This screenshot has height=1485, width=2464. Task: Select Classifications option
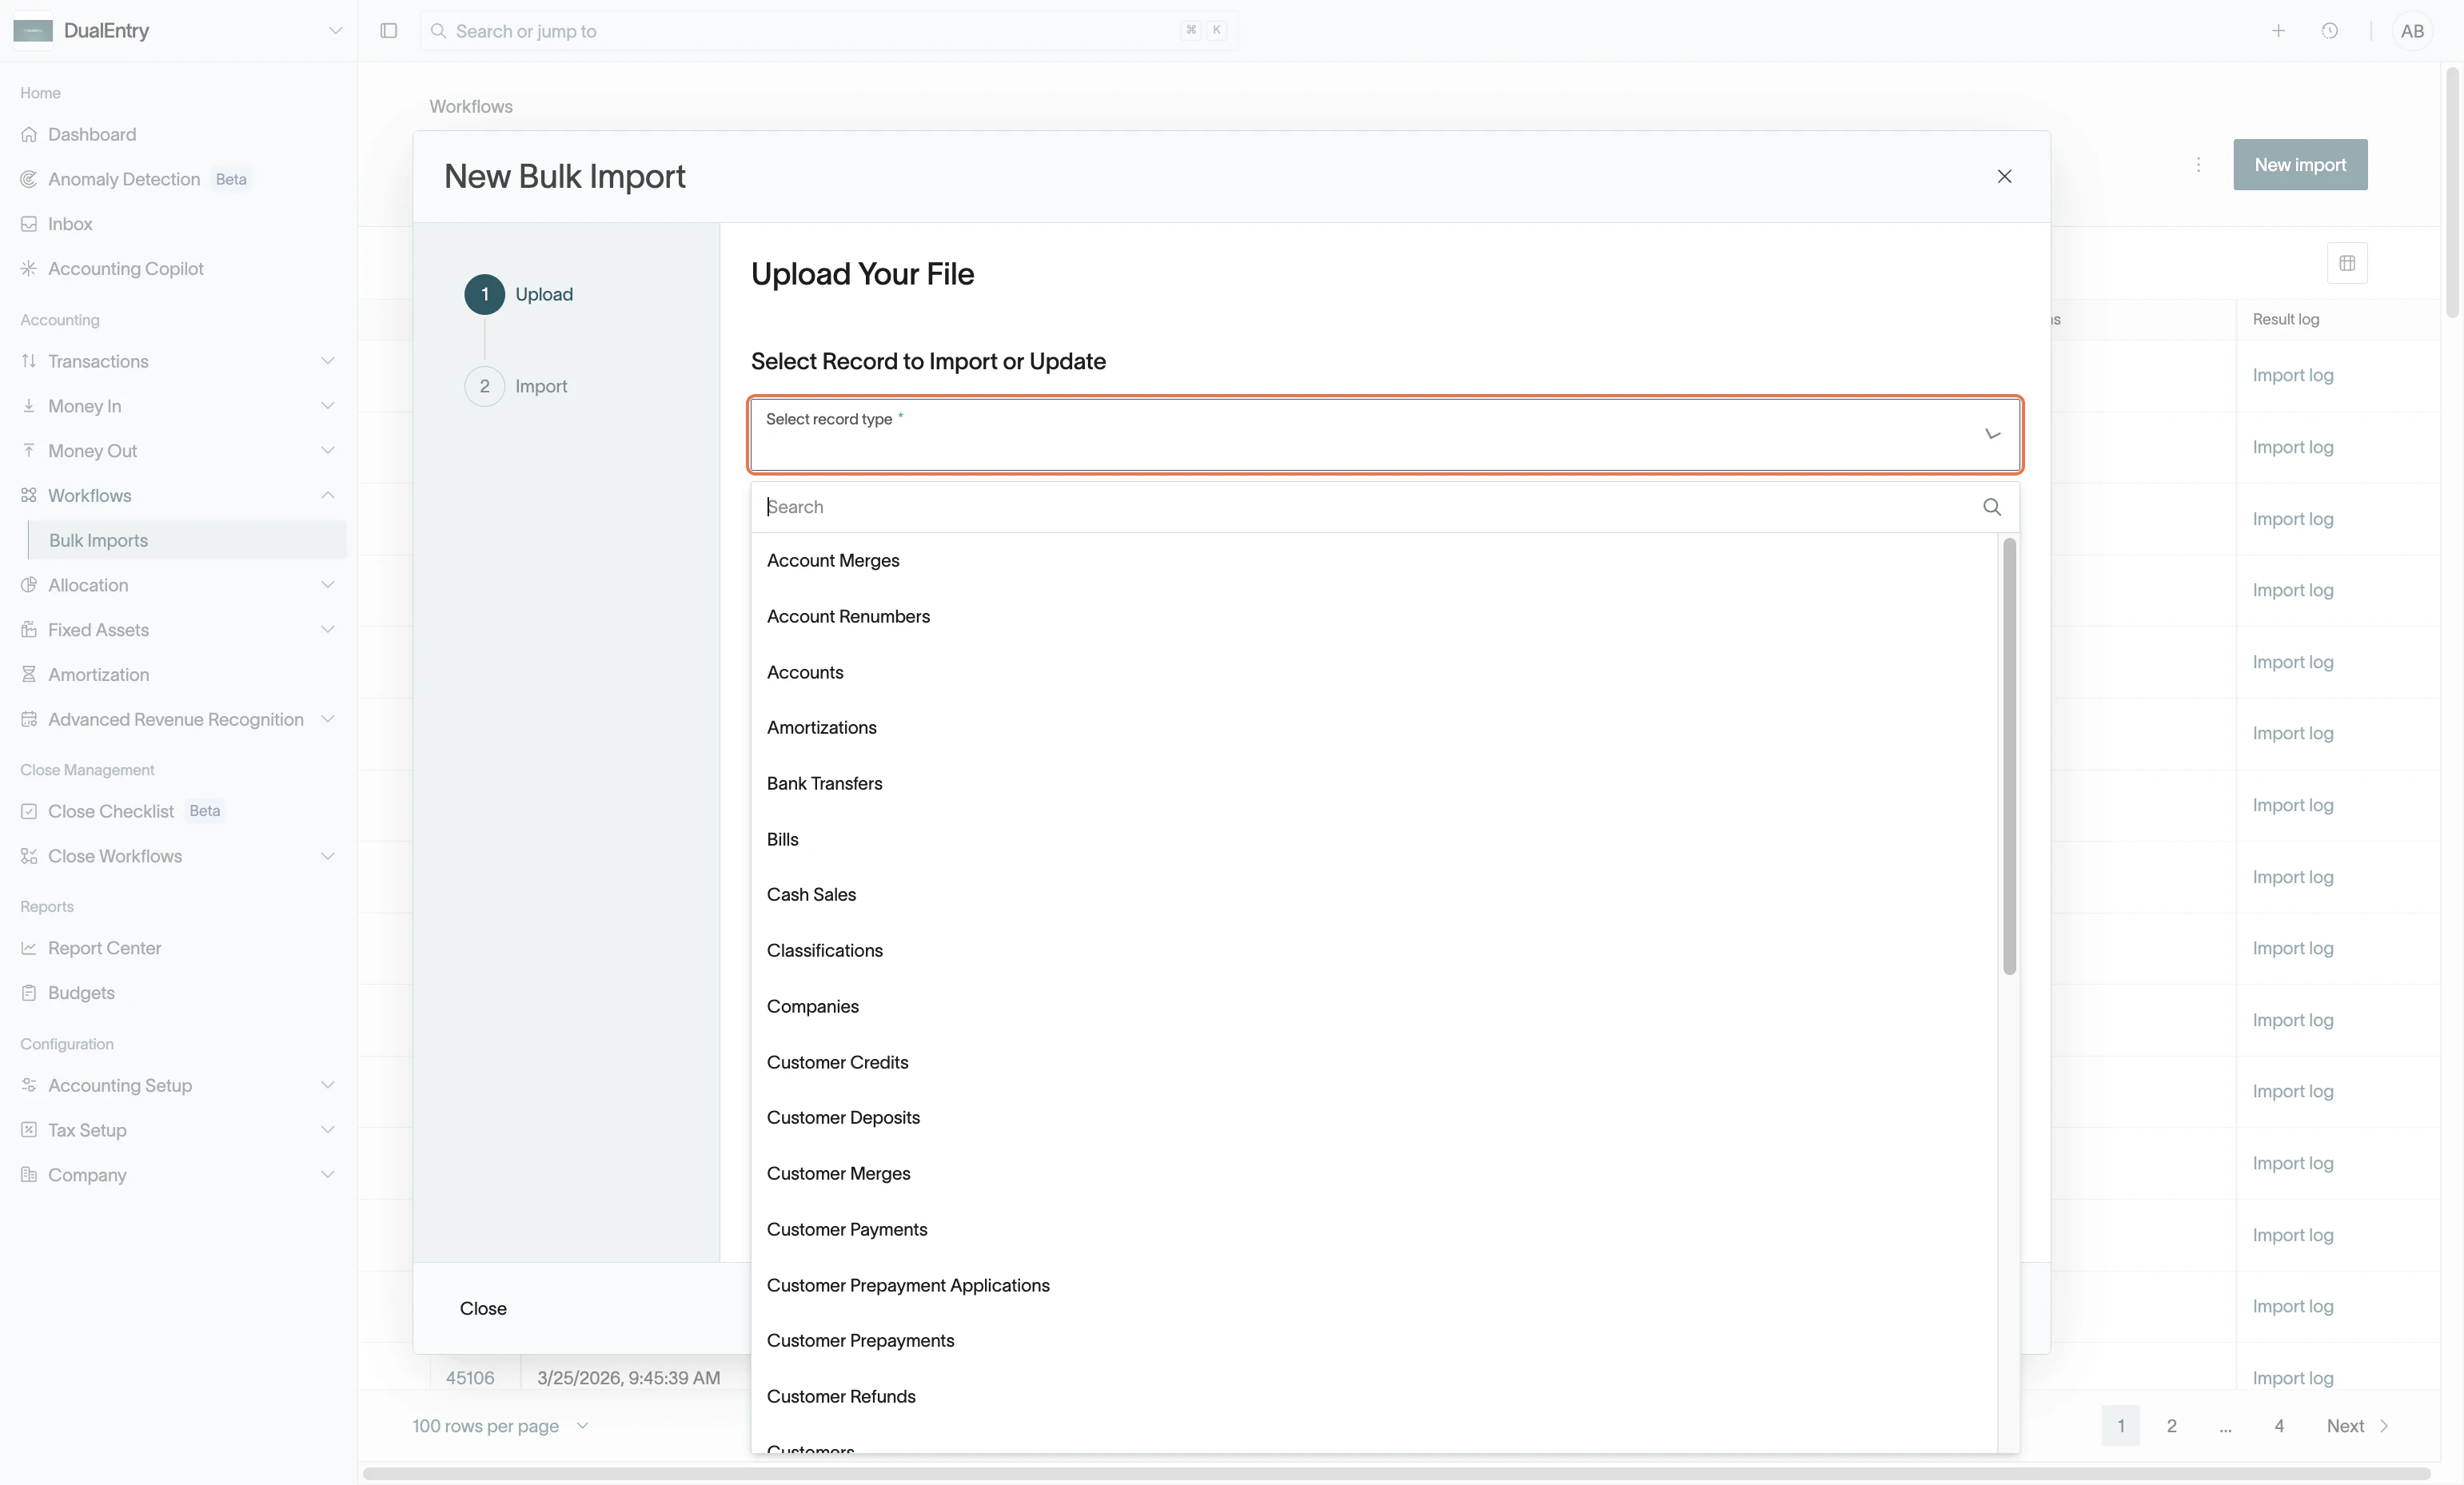click(x=1374, y=951)
